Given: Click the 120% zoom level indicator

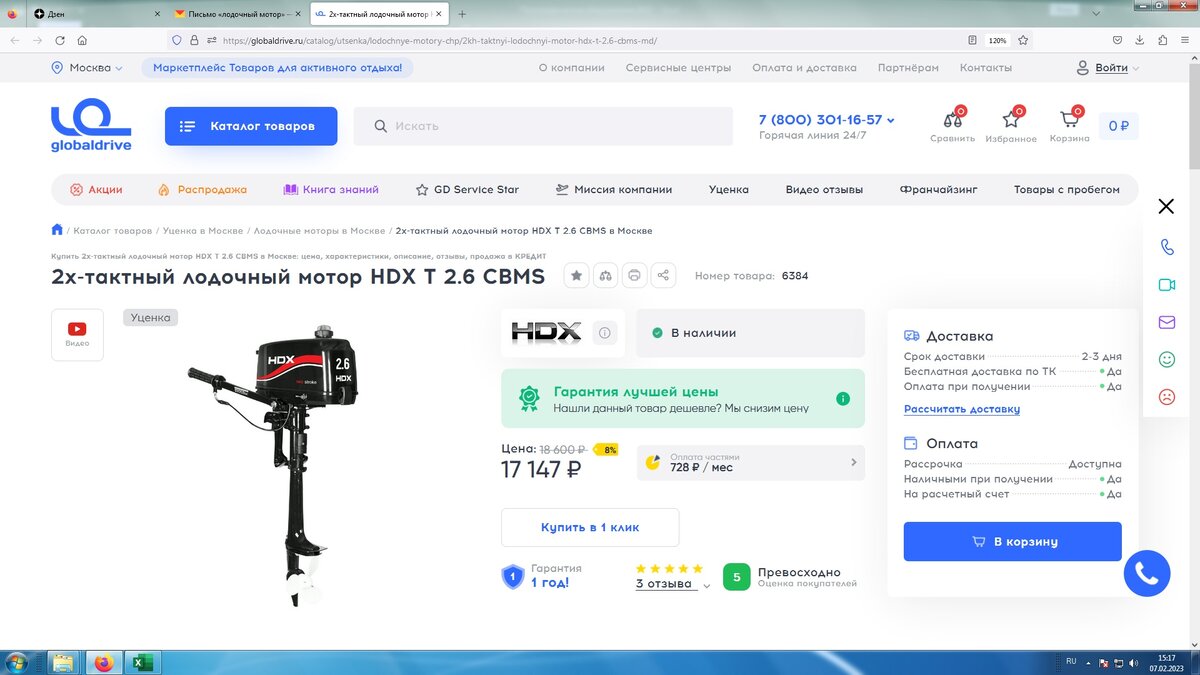Looking at the screenshot, I should (x=997, y=41).
